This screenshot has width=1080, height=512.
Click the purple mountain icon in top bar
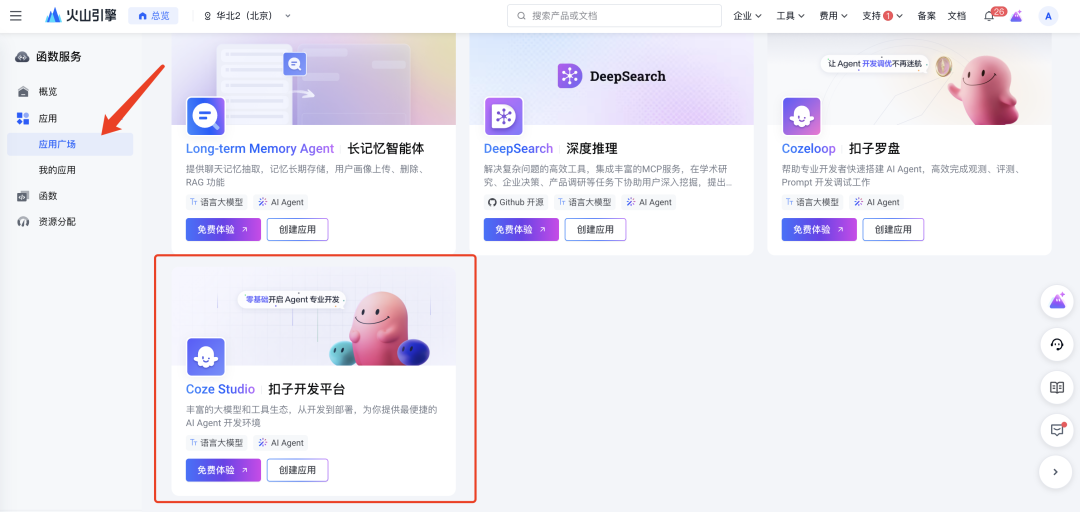coord(1016,16)
